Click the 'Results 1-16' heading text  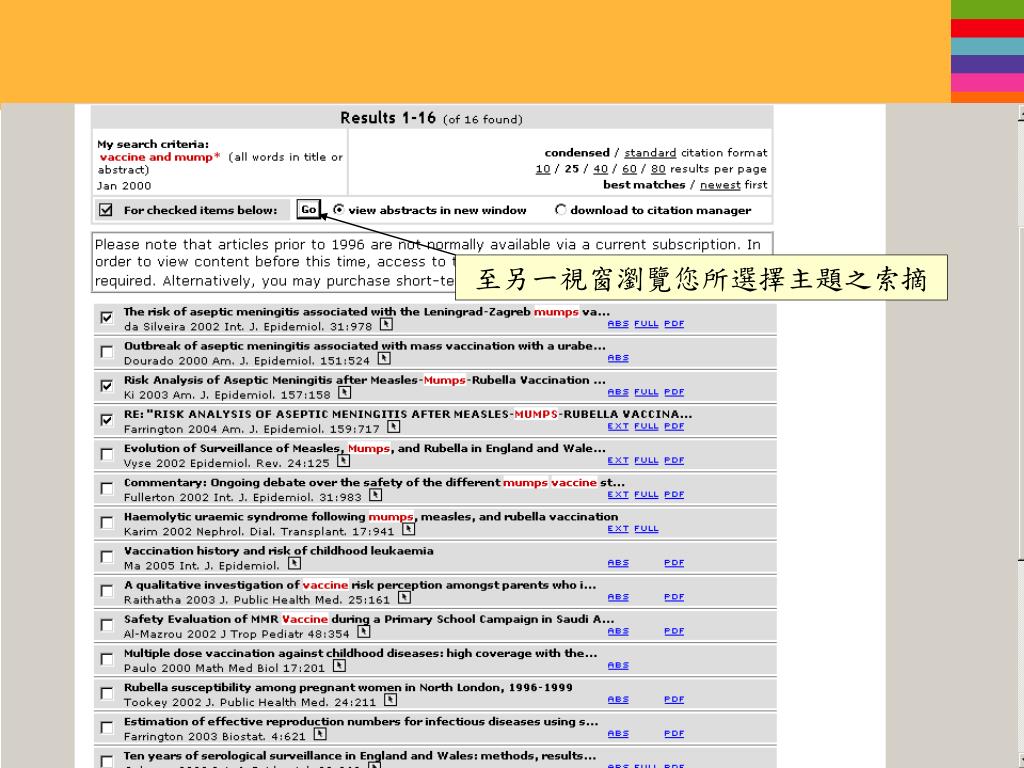(388, 118)
